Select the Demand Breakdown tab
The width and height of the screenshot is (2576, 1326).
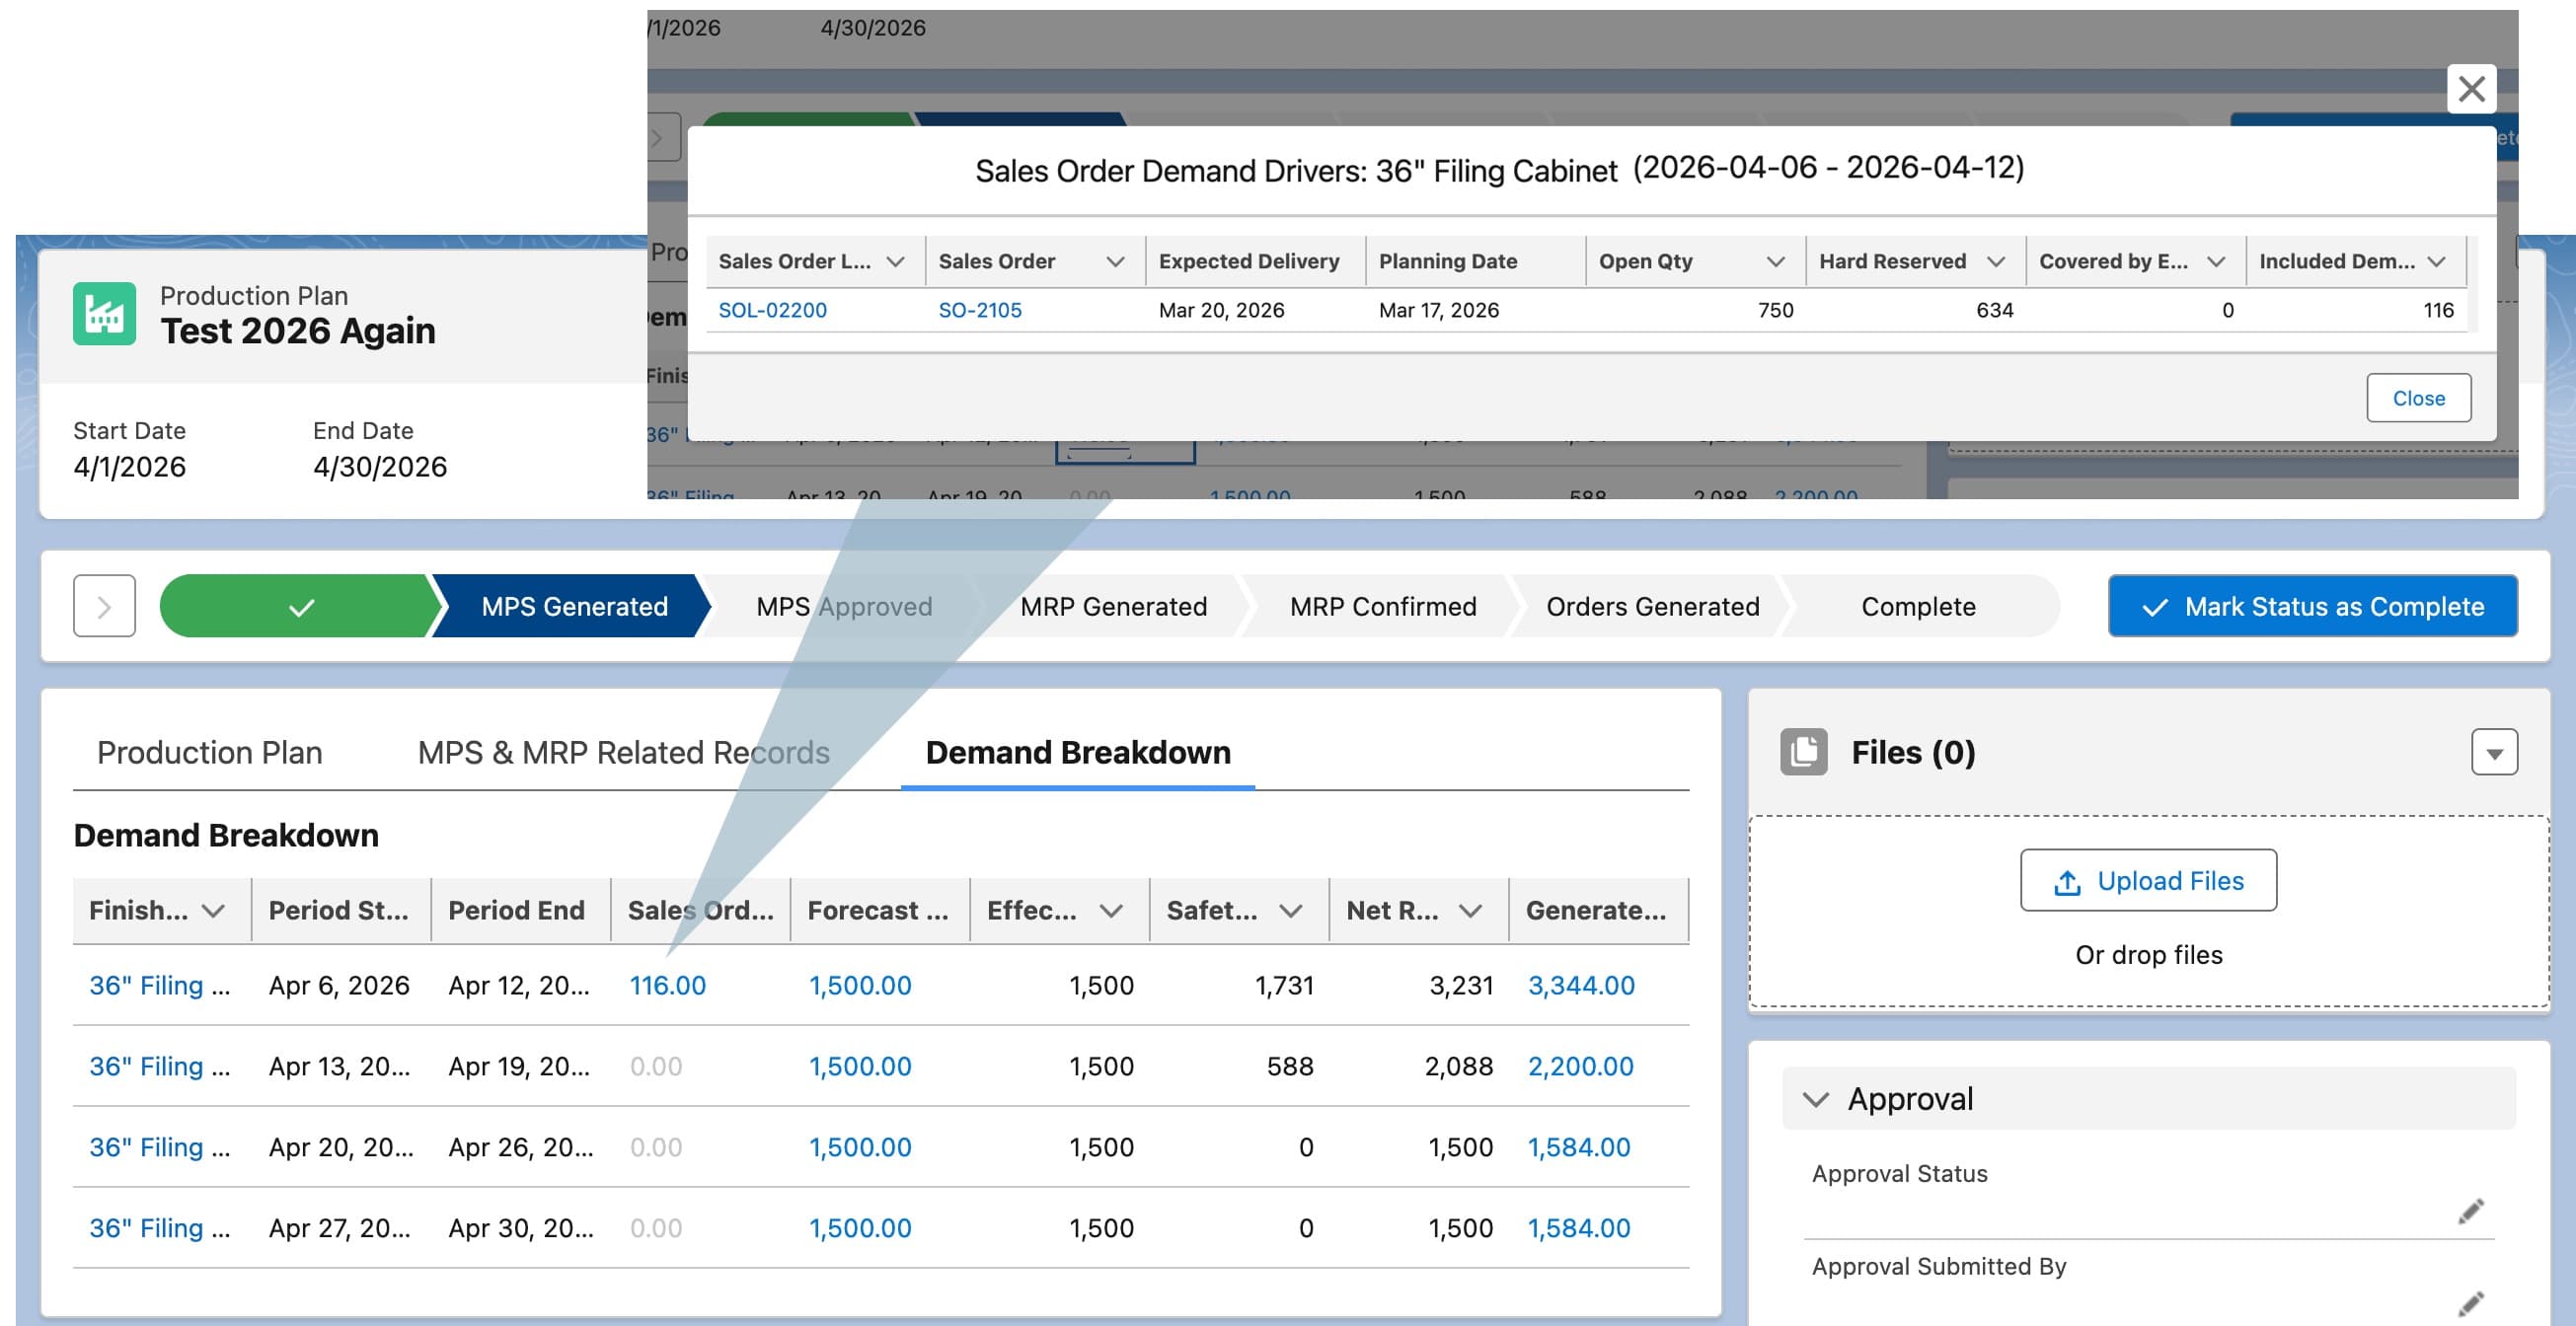1077,752
